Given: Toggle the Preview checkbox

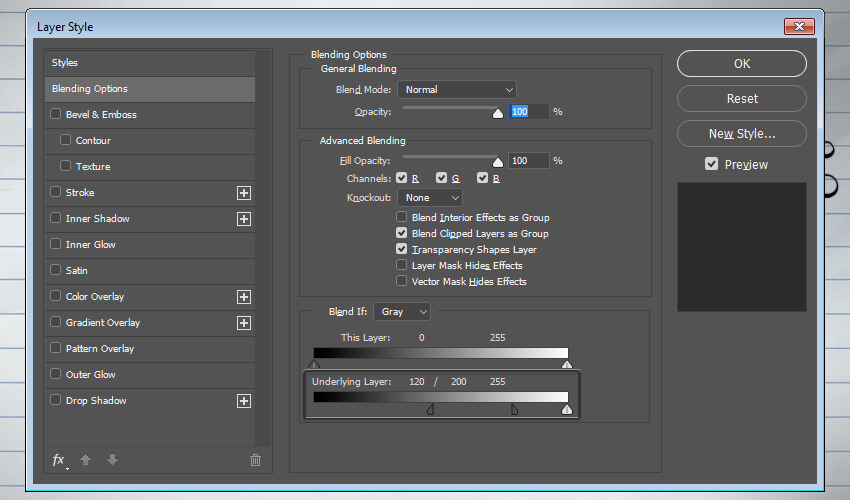Looking at the screenshot, I should pyautogui.click(x=711, y=164).
